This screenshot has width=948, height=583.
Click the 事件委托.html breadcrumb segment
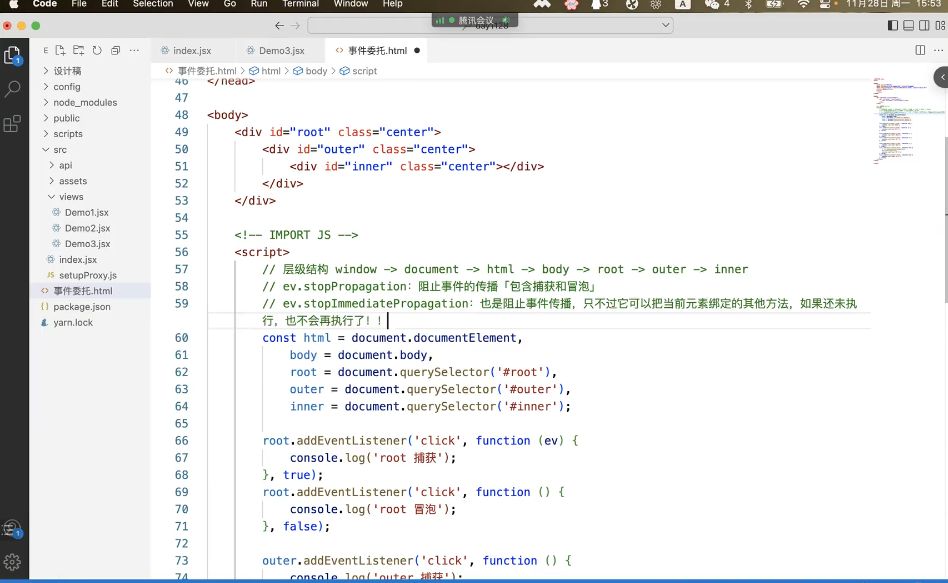click(201, 71)
